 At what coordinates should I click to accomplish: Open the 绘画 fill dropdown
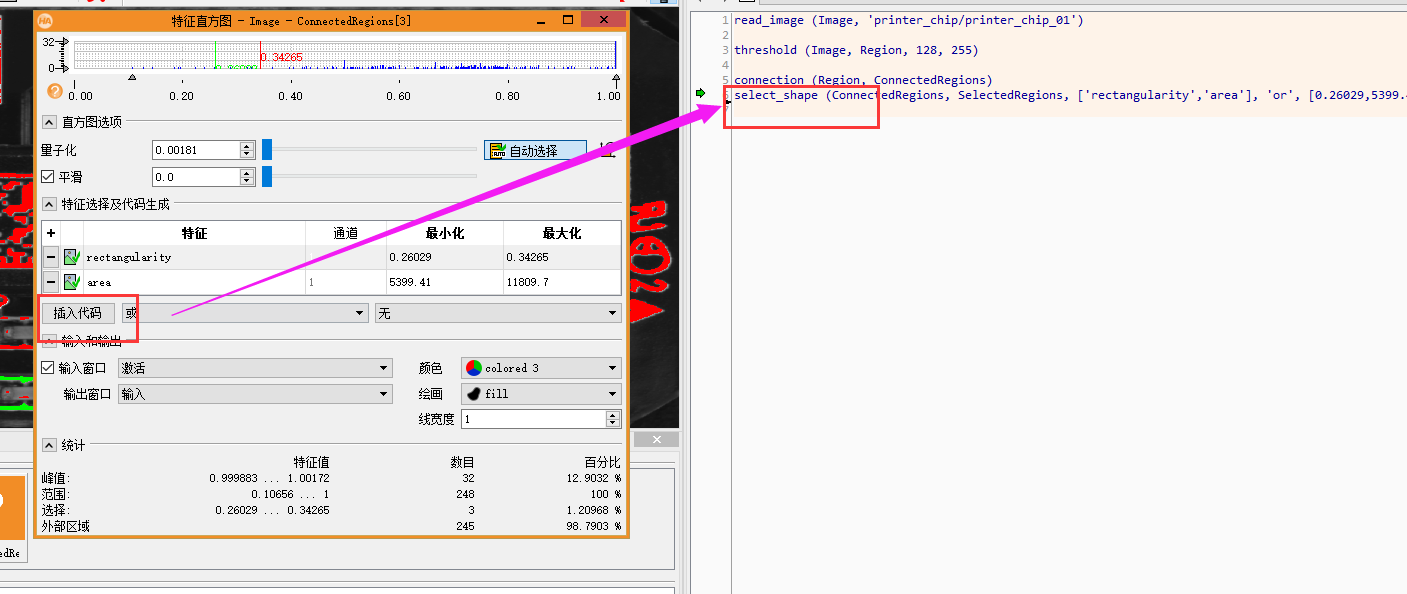click(539, 393)
